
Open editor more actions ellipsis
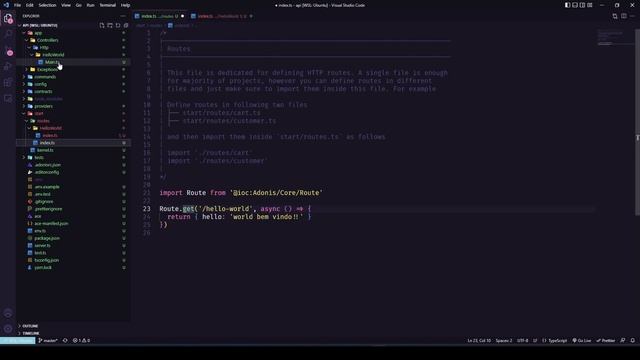(x=632, y=16)
